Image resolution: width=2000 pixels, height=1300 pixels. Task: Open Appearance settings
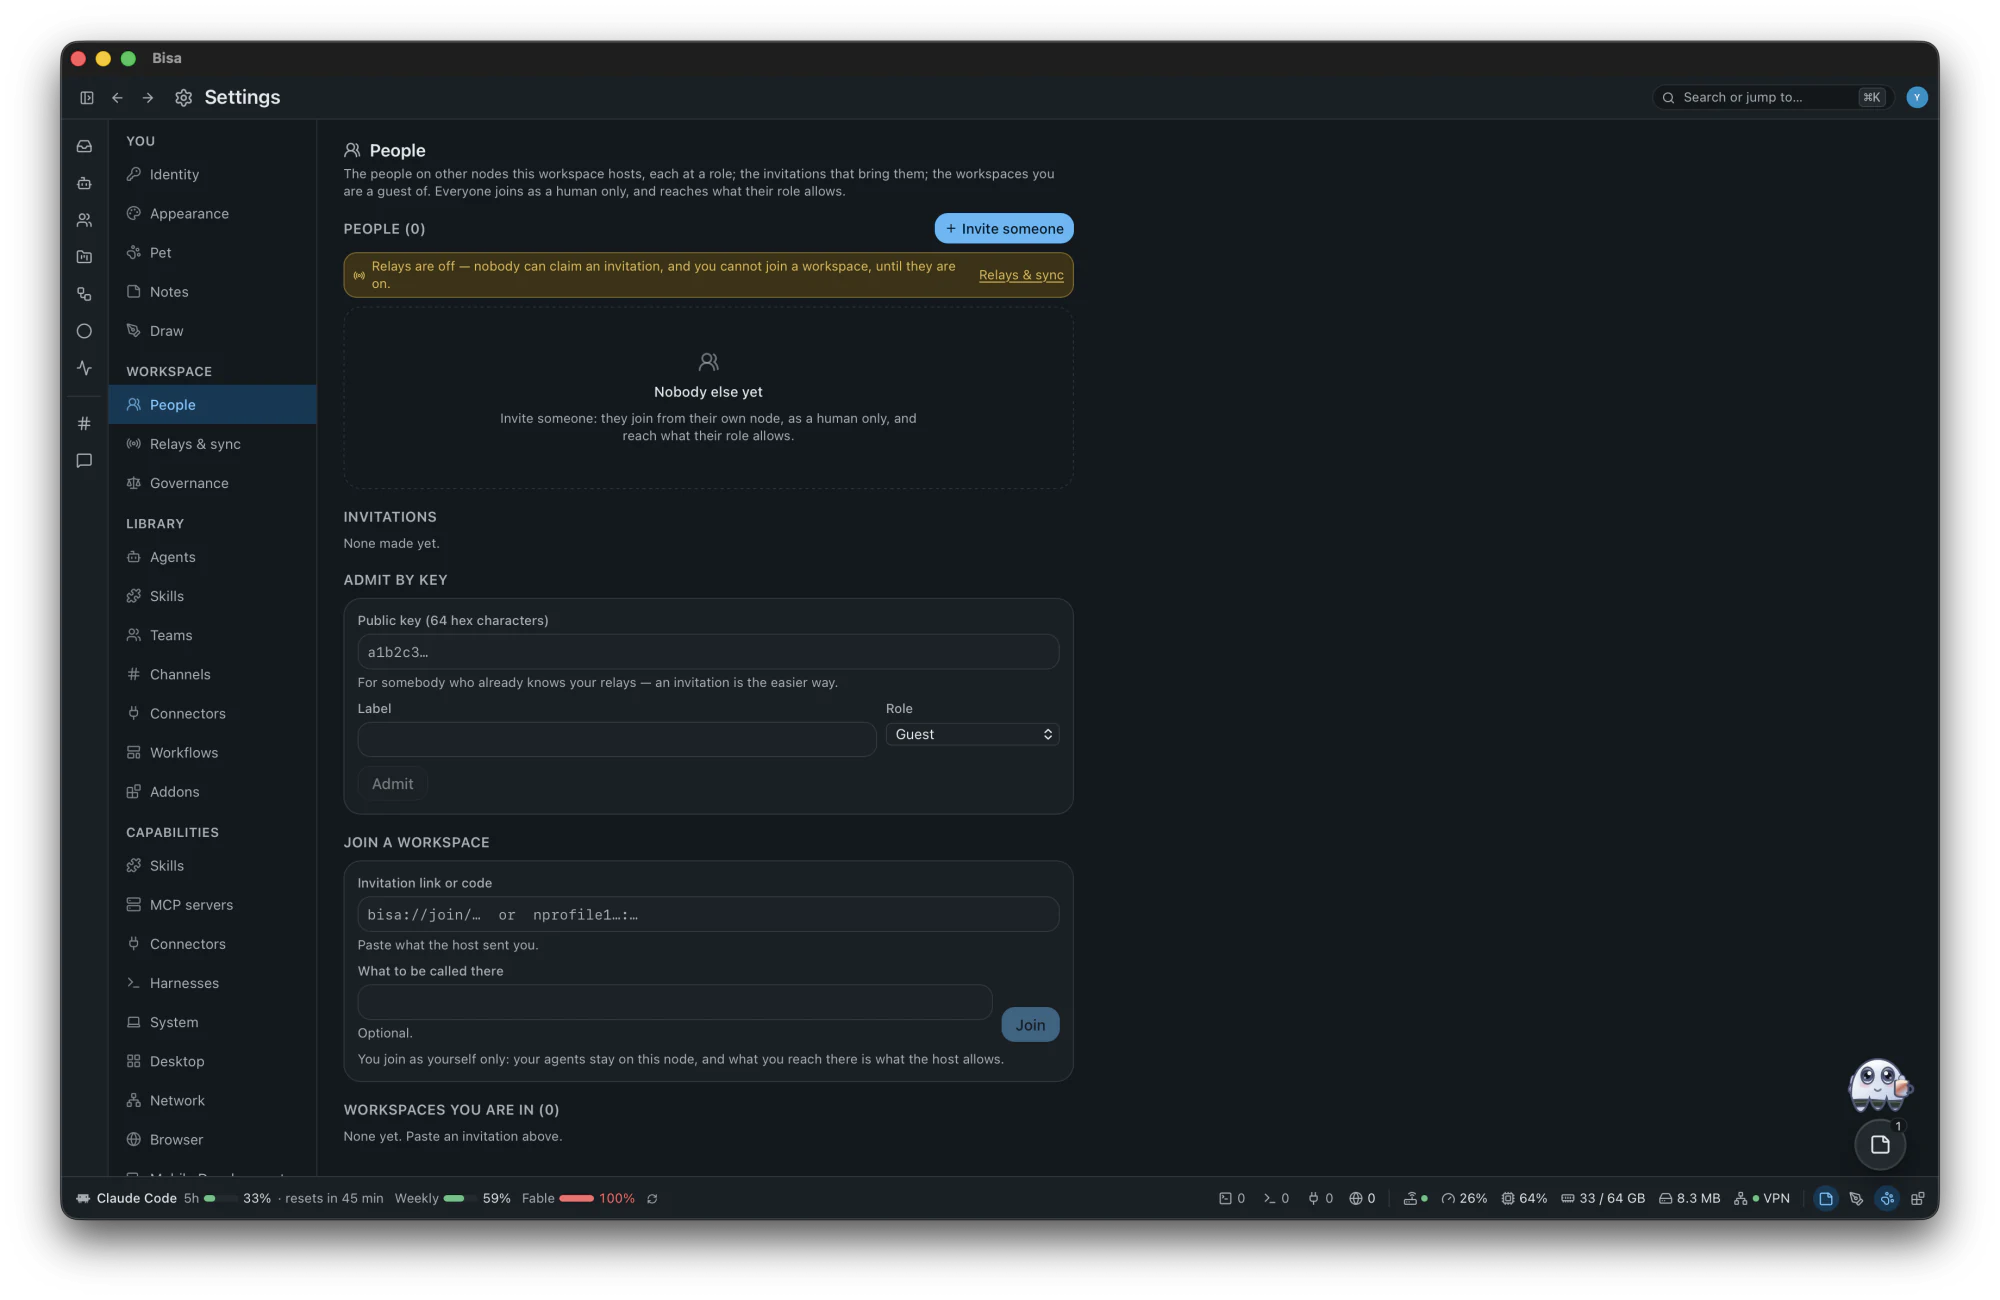213,213
